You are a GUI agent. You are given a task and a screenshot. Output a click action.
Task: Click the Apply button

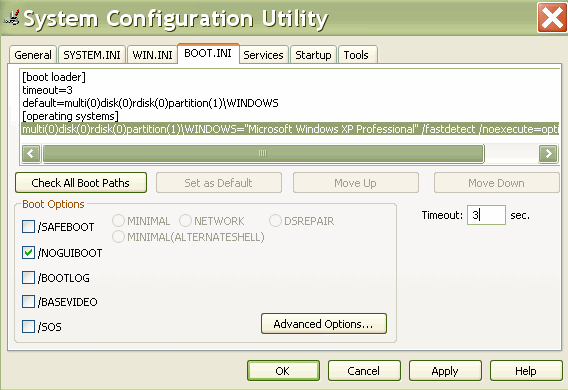click(445, 371)
